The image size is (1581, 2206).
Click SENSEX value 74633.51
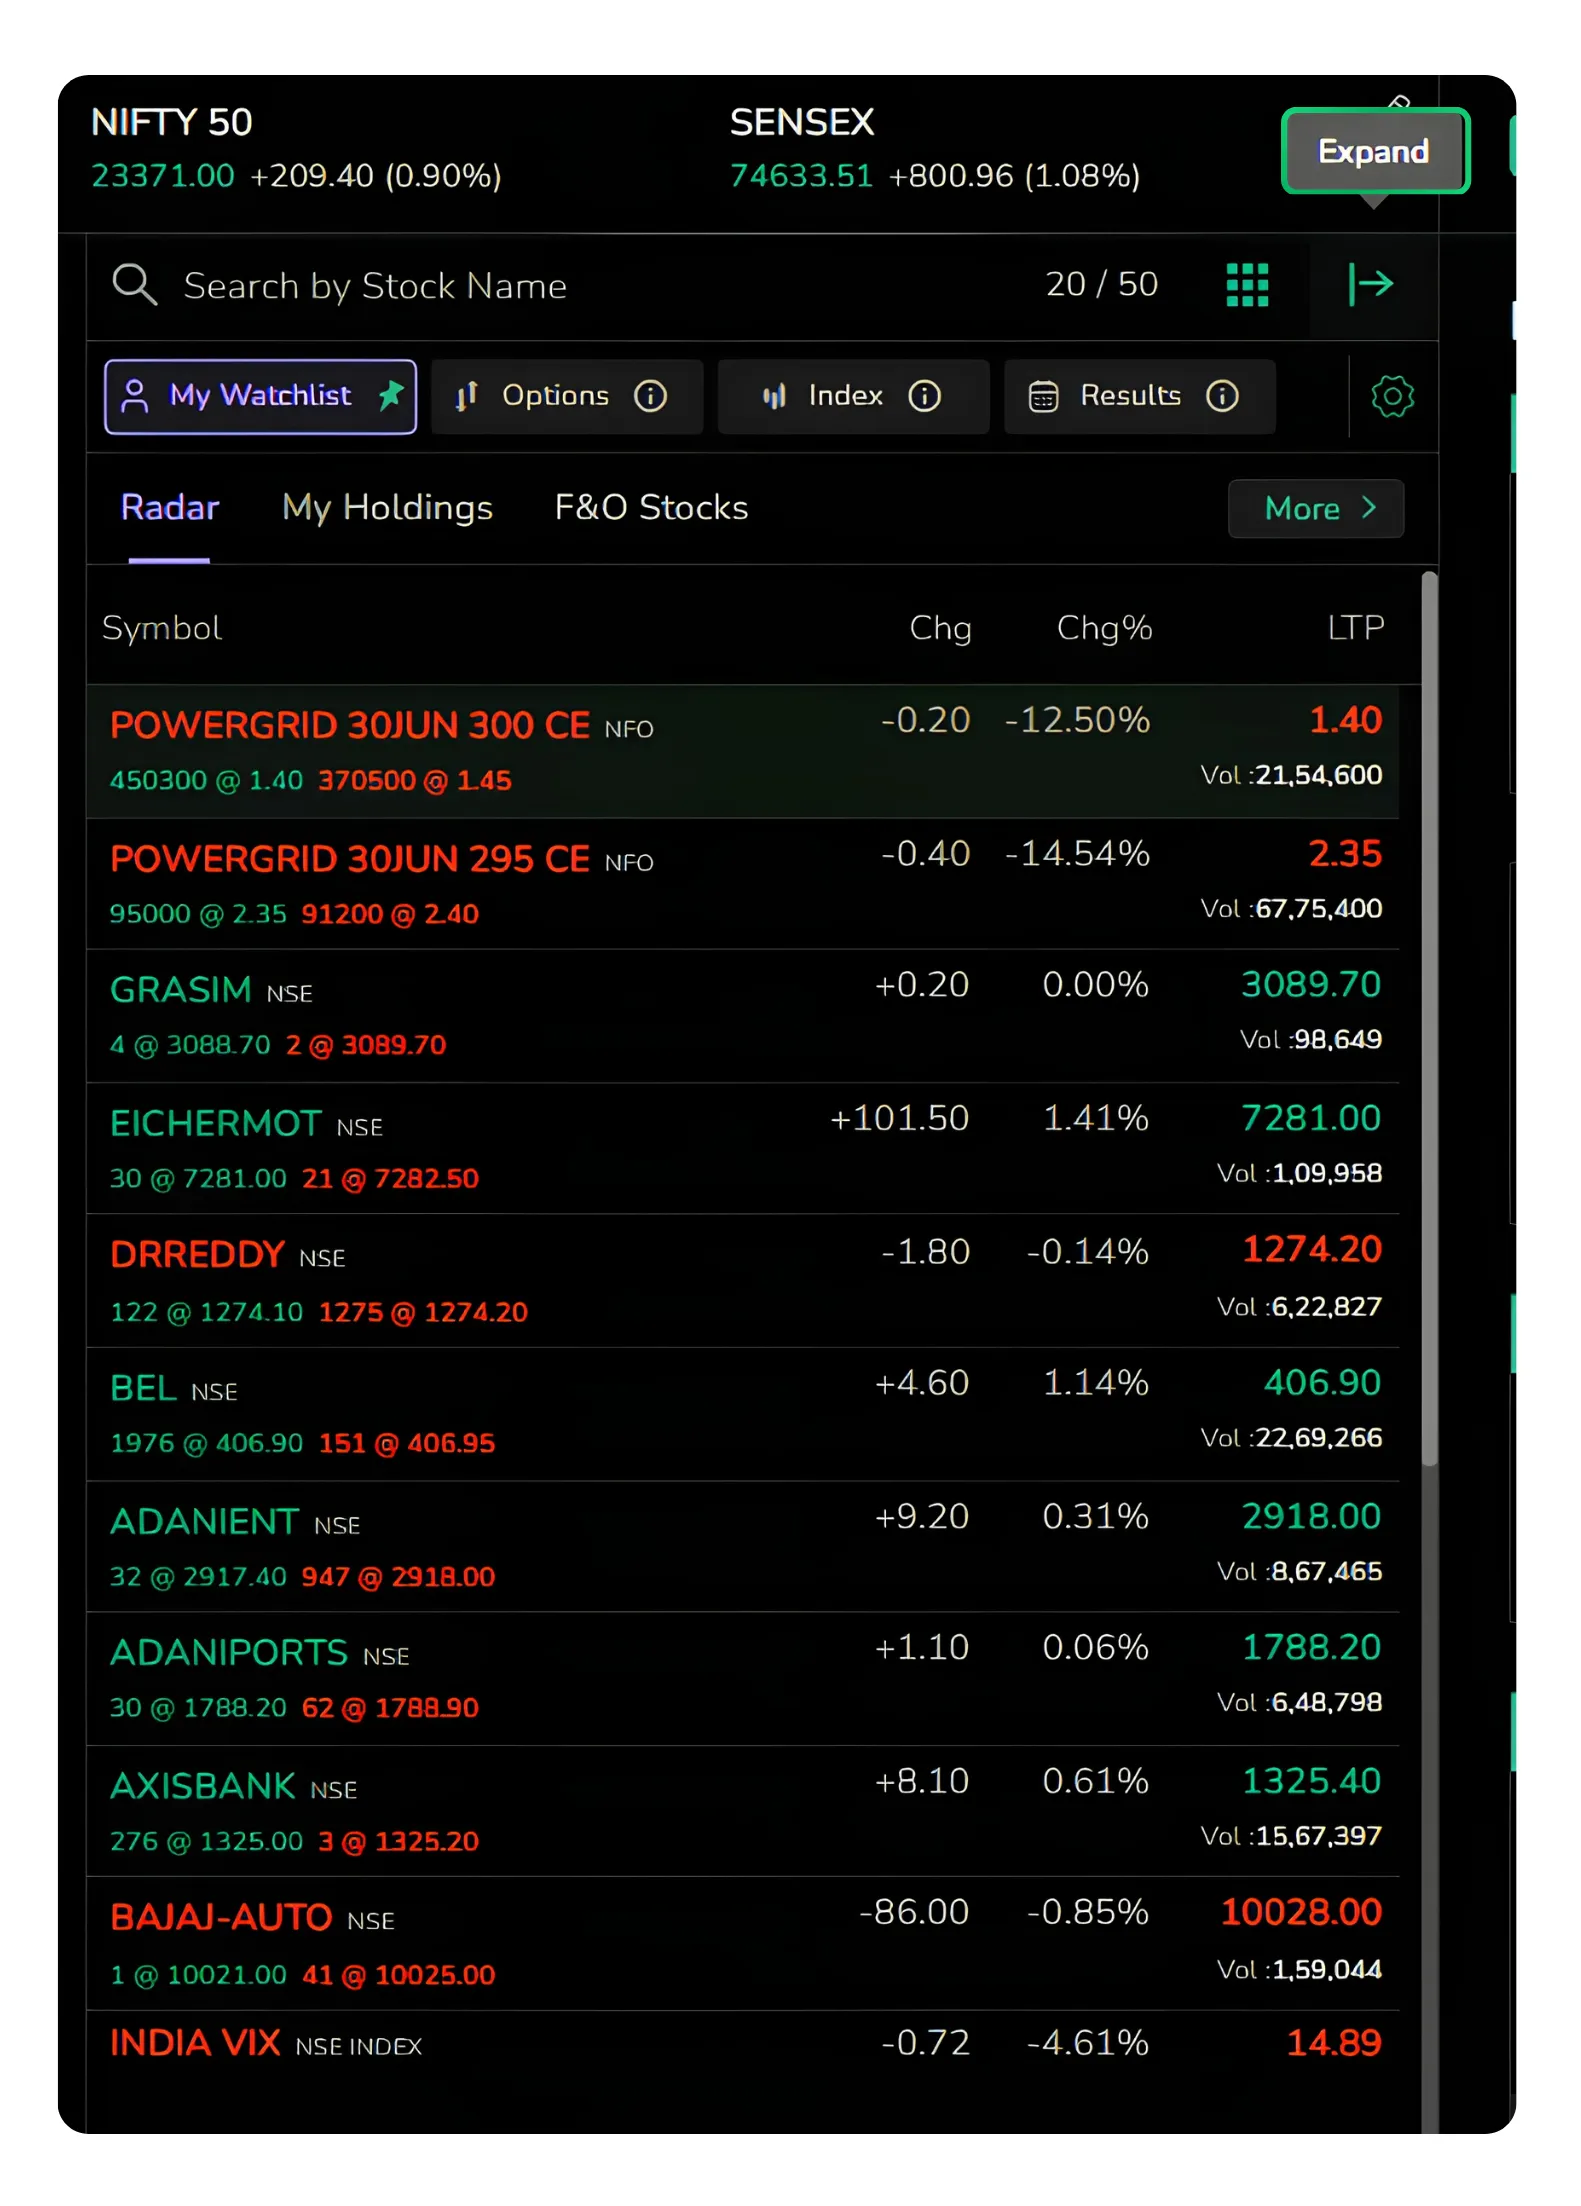(801, 176)
